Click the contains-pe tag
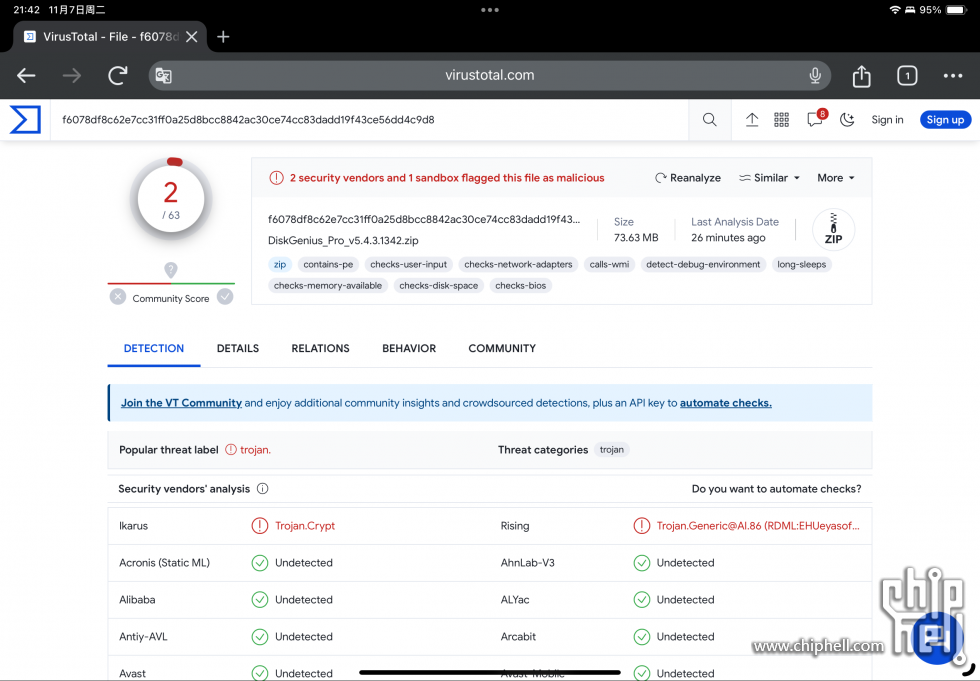Image resolution: width=980 pixels, height=681 pixels. [x=328, y=264]
